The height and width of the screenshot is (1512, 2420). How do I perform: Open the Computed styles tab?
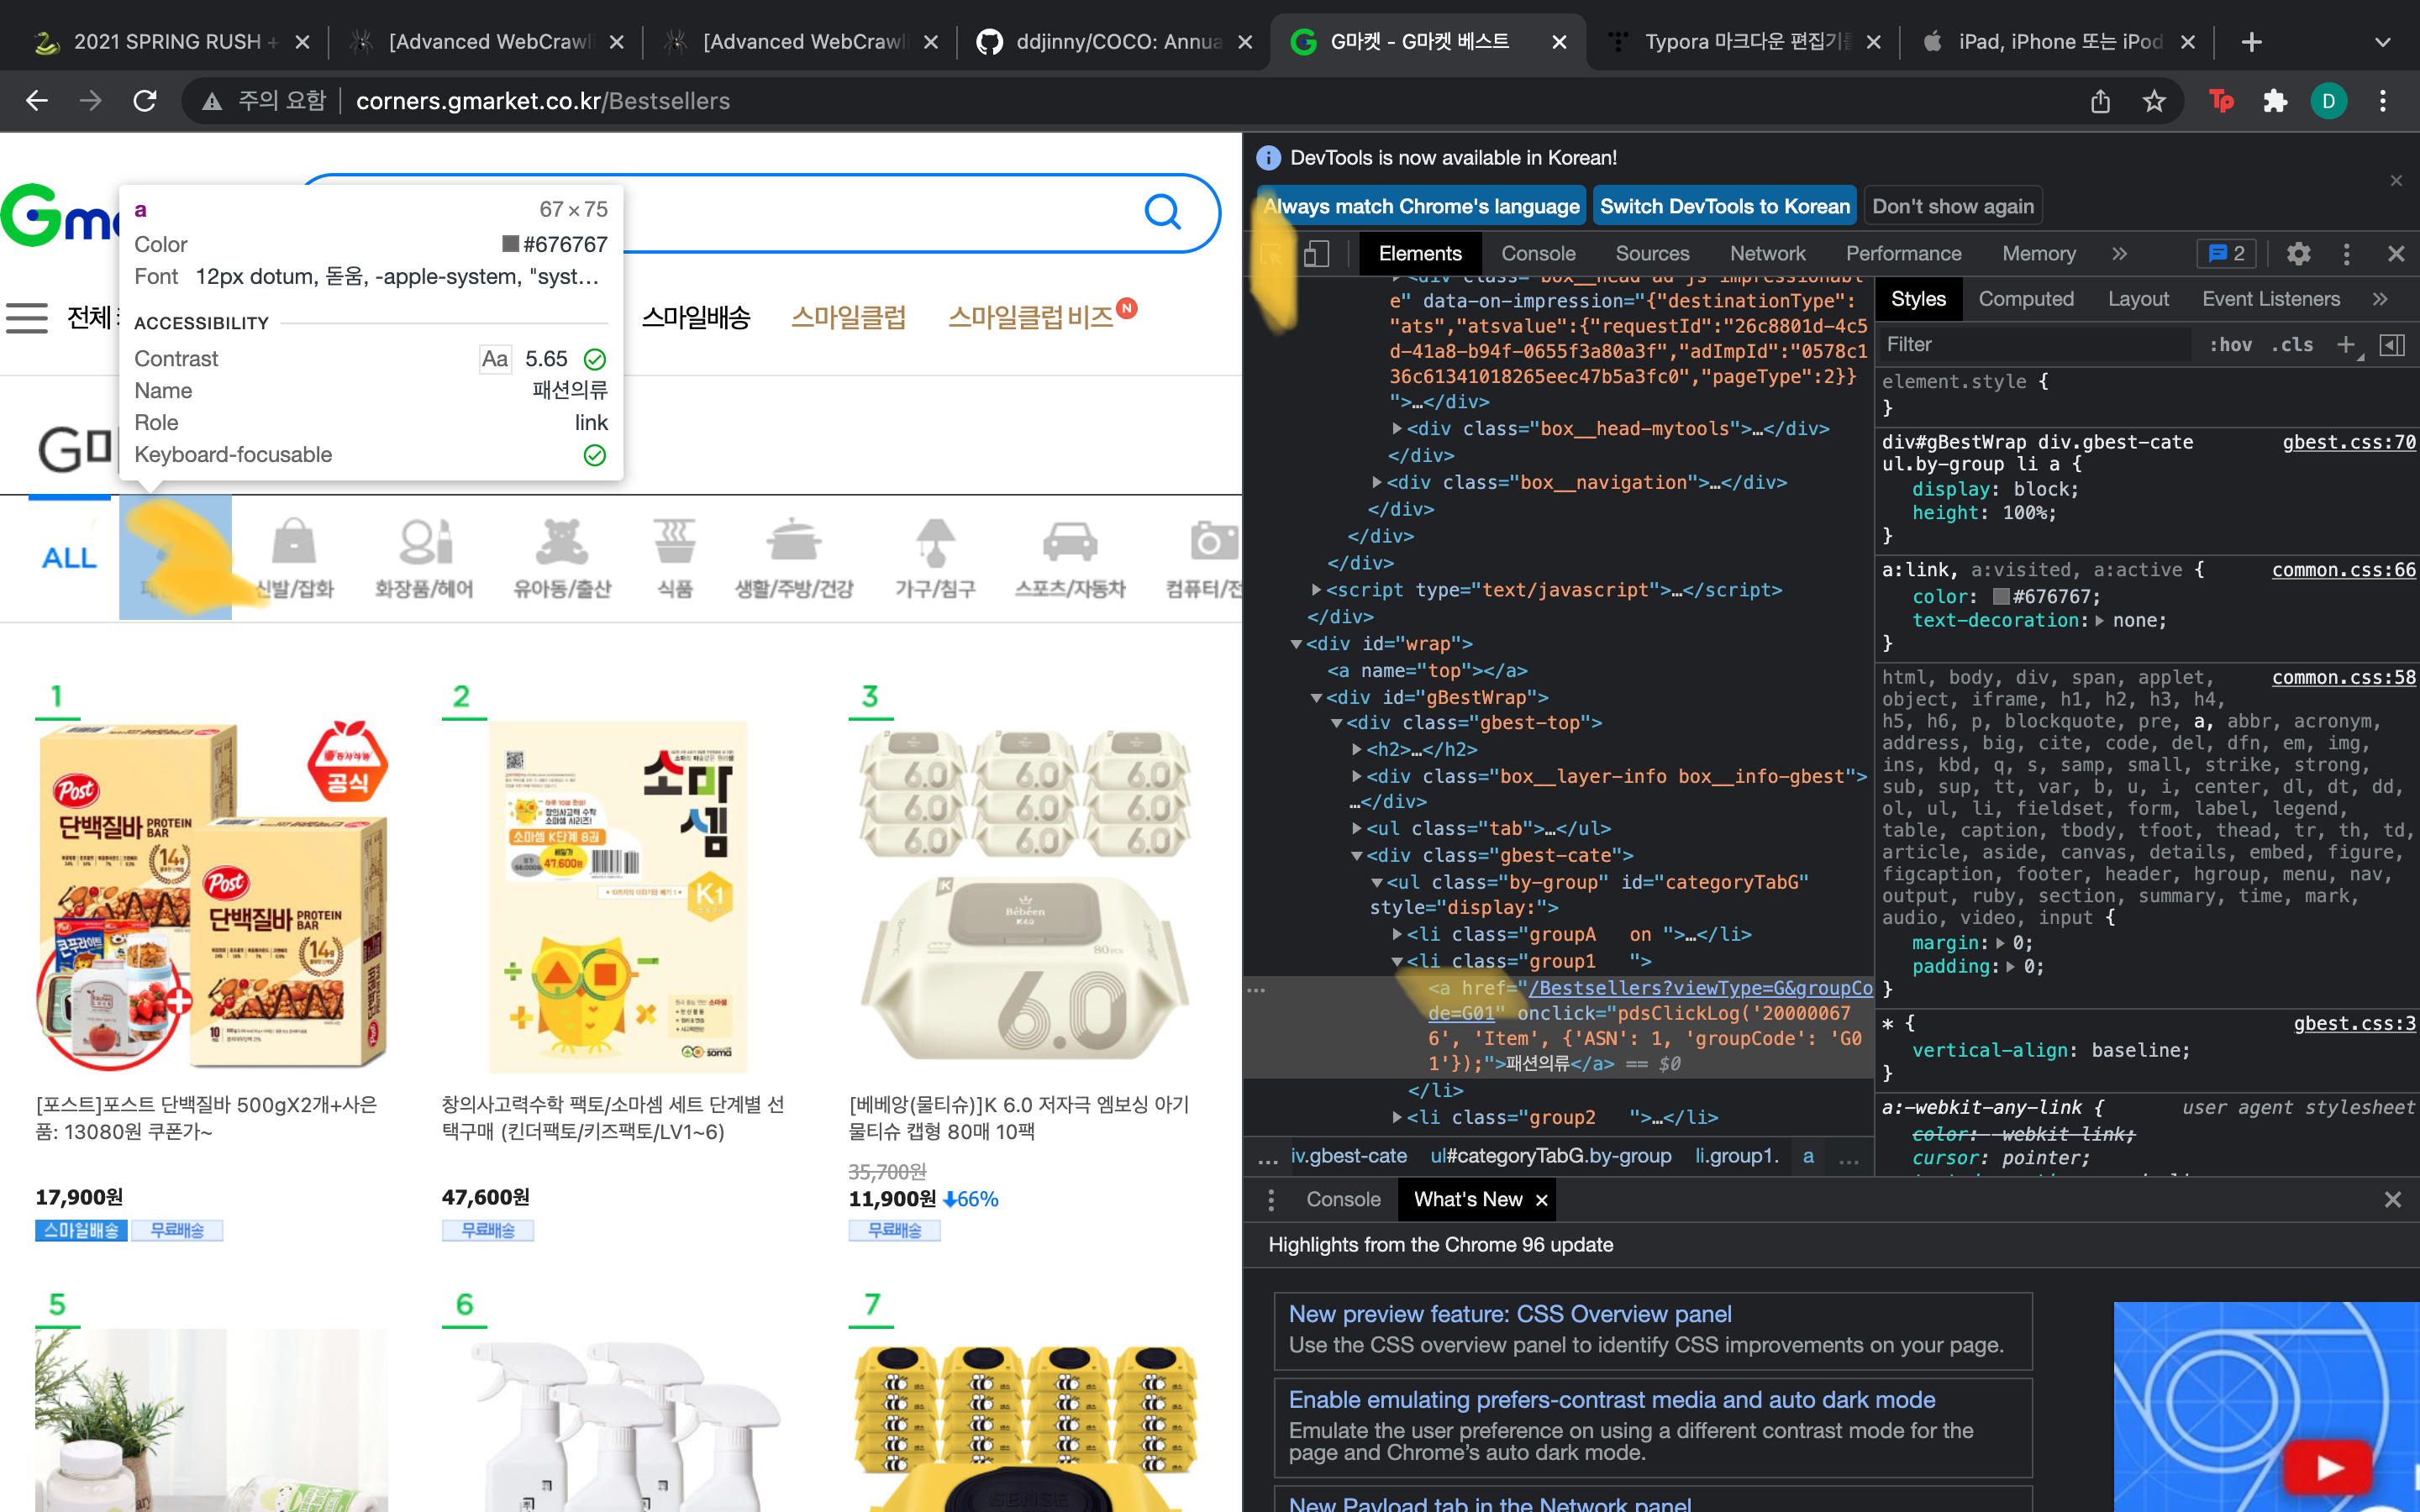point(2025,299)
